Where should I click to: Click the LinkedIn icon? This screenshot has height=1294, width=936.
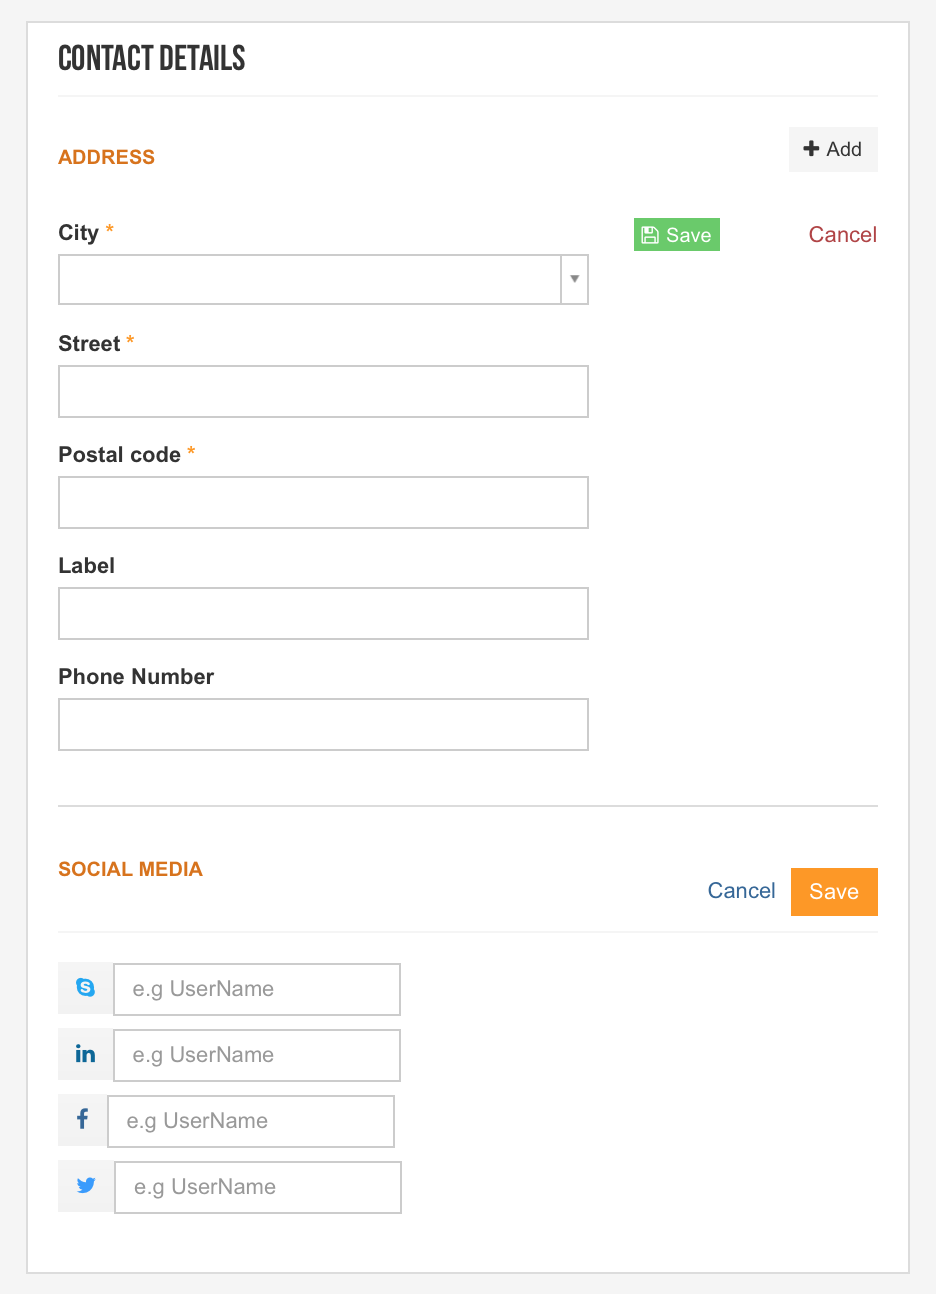coord(86,1054)
